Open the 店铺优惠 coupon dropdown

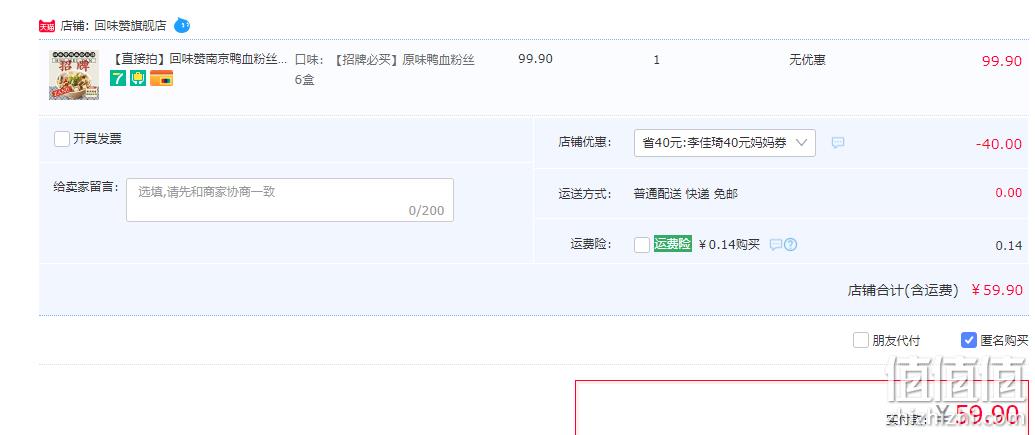click(x=725, y=143)
